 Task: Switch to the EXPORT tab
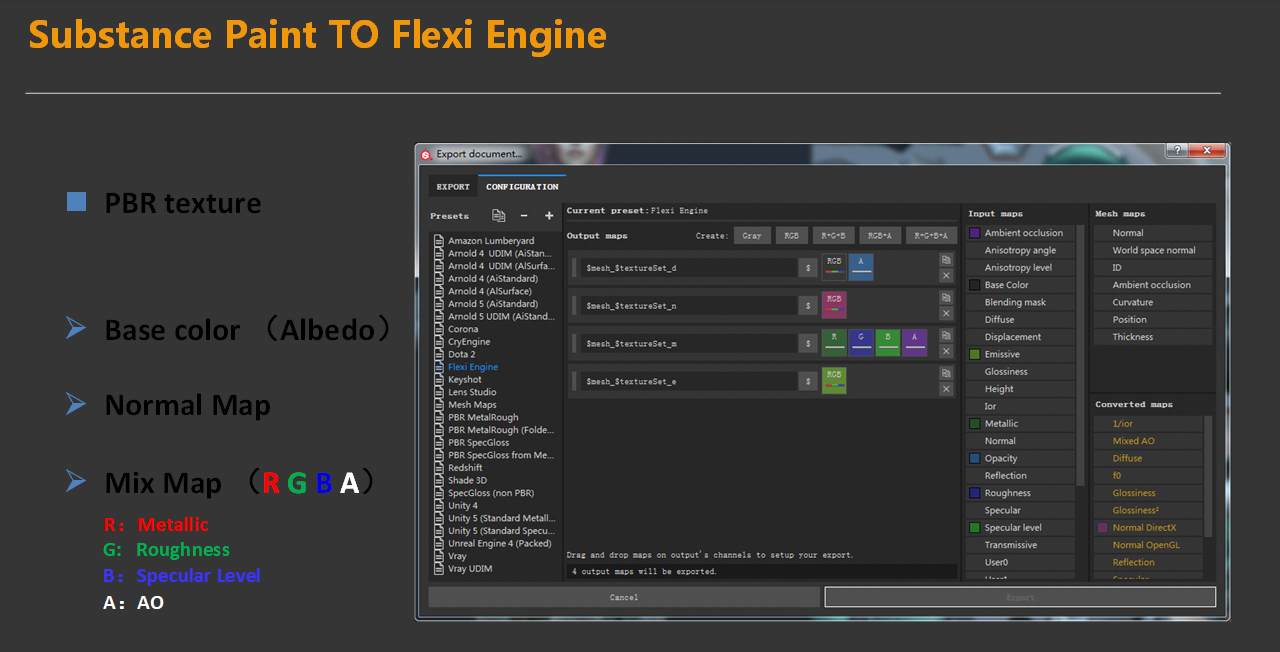tap(453, 187)
